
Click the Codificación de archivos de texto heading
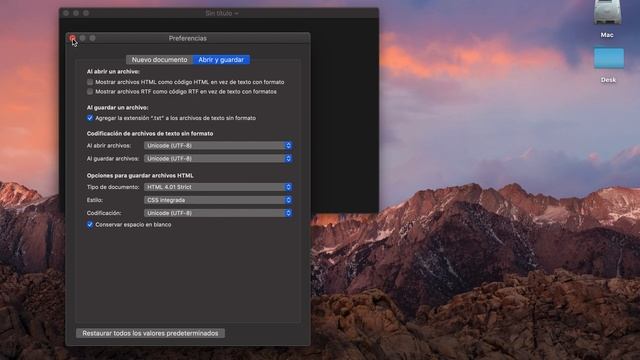(150, 133)
